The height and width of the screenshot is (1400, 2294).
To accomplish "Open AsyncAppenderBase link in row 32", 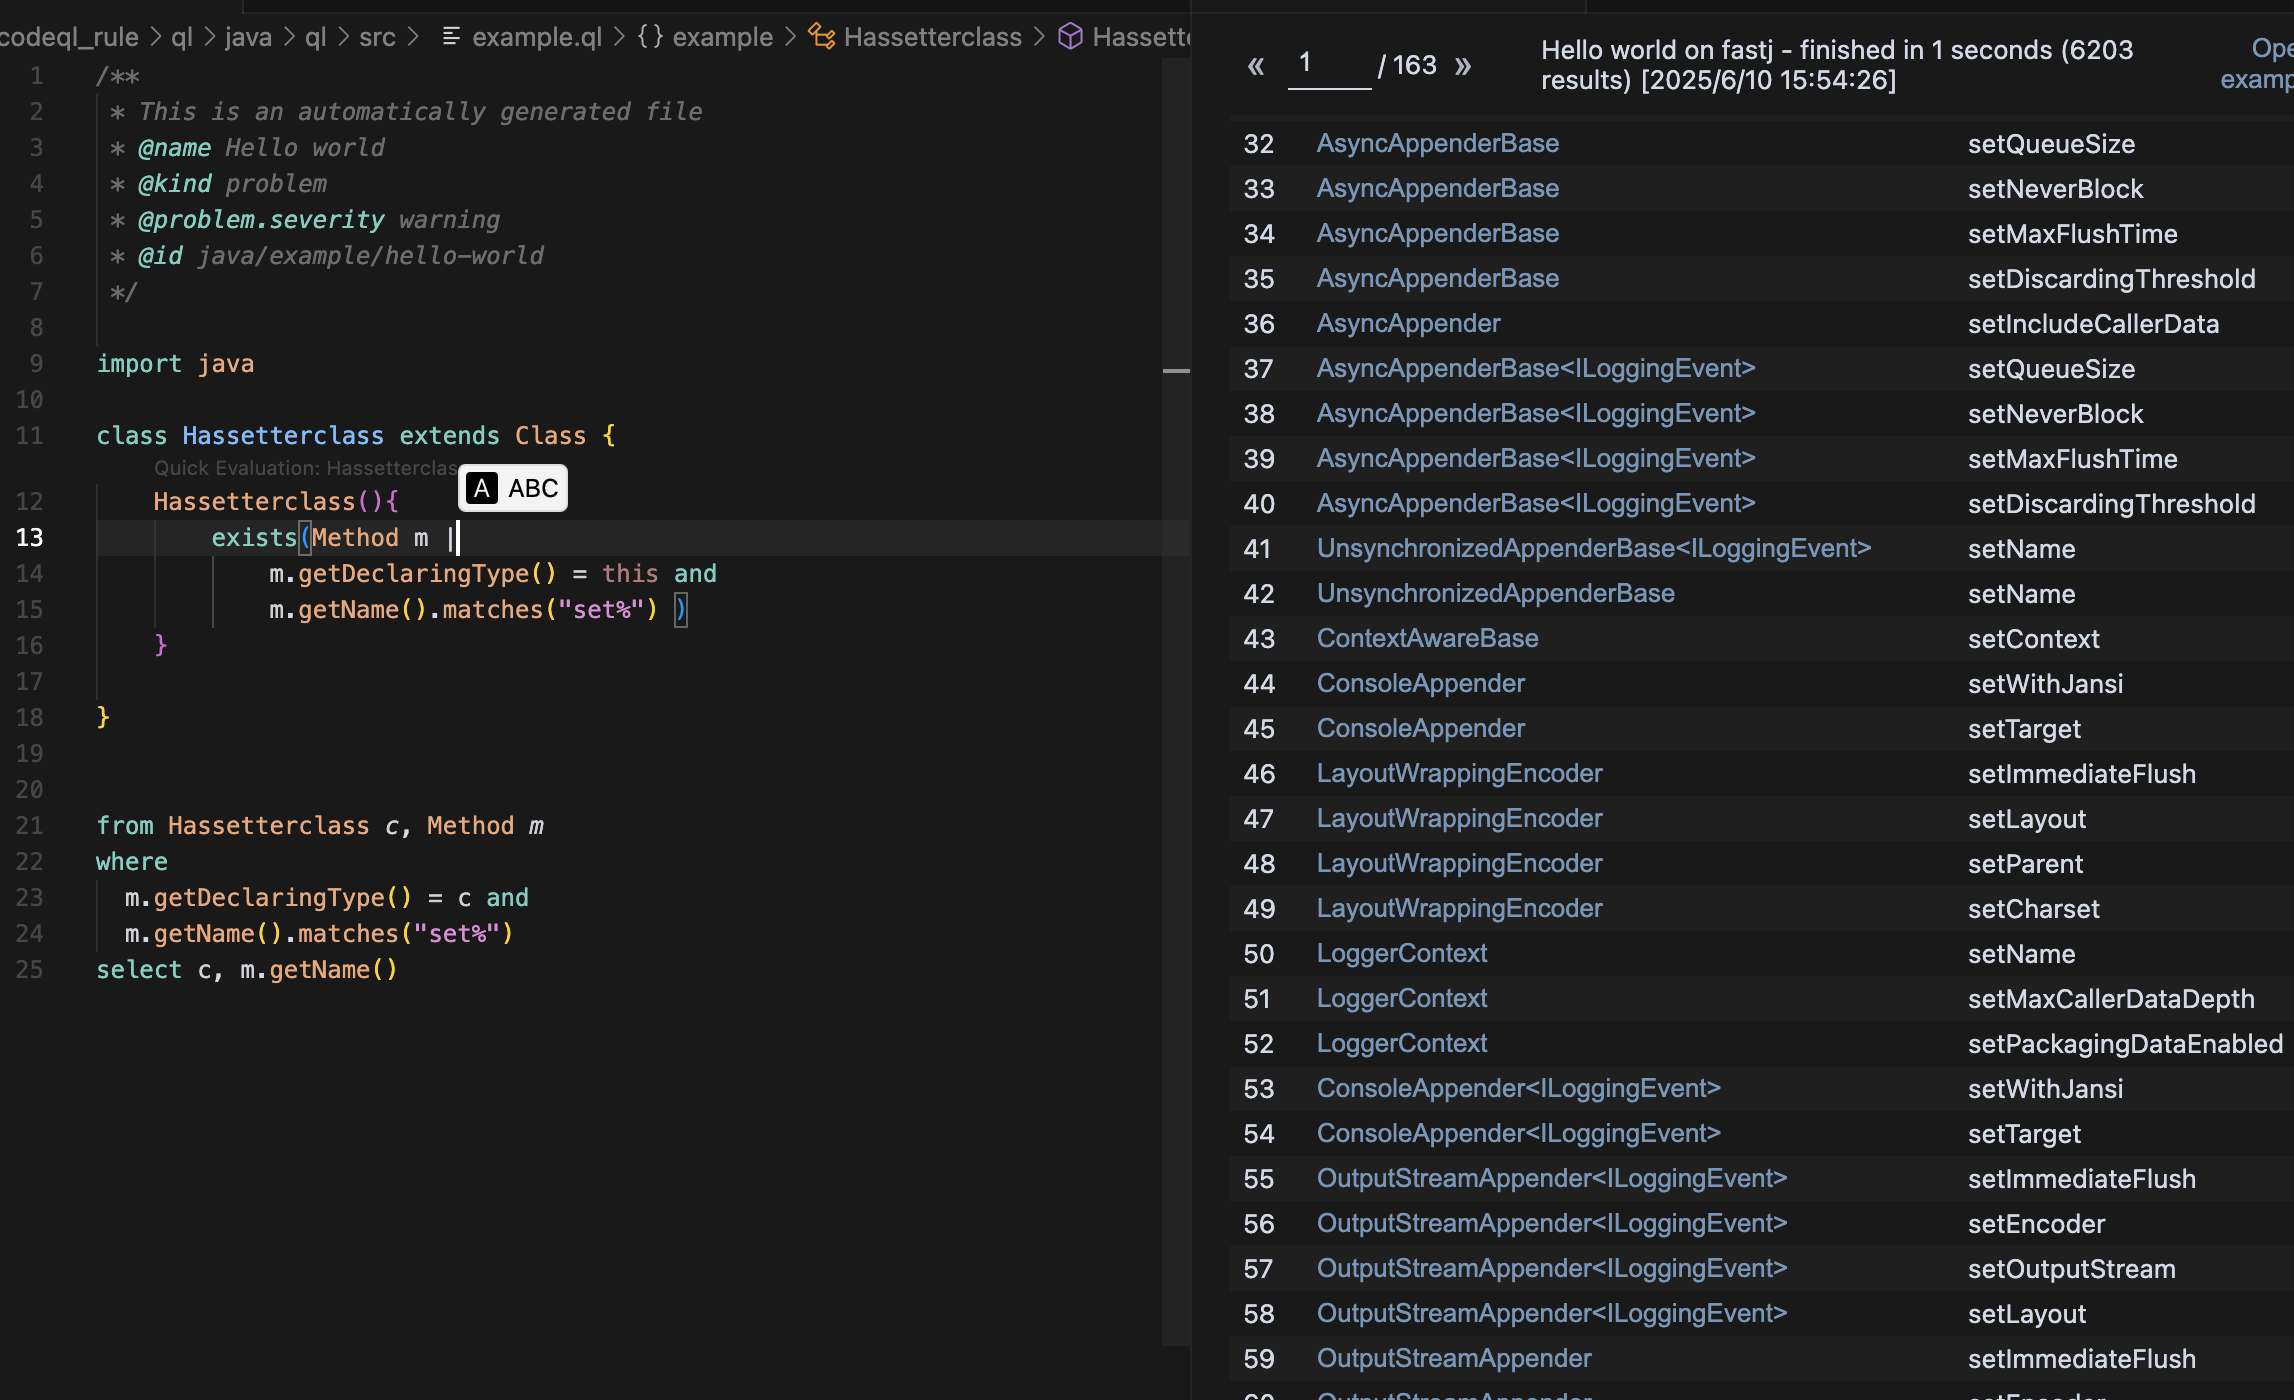I will (x=1437, y=143).
